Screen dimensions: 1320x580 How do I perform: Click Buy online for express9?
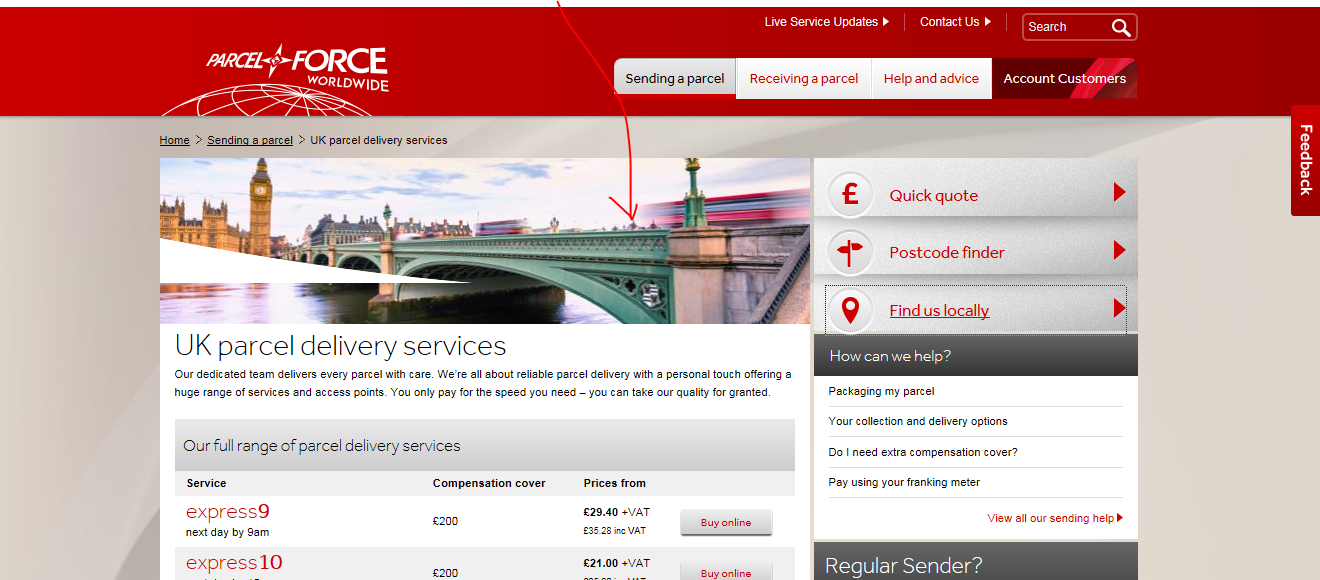click(726, 522)
